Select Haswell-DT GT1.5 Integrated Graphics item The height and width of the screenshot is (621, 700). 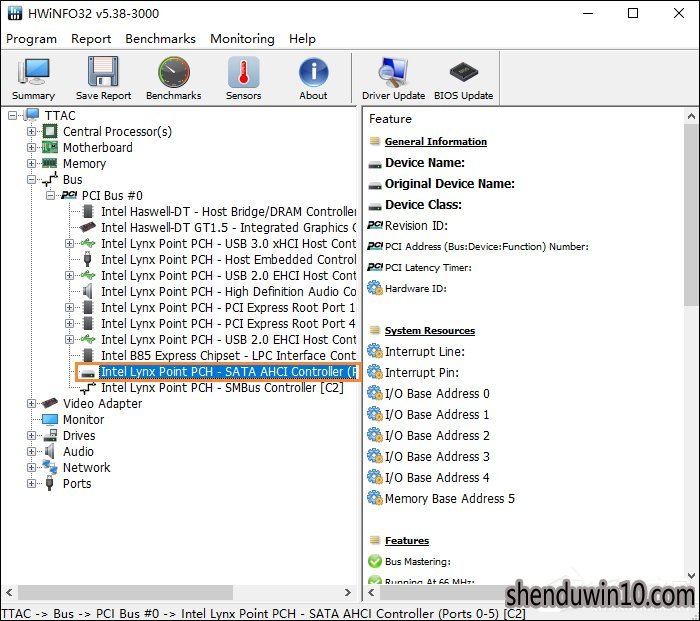coord(229,228)
